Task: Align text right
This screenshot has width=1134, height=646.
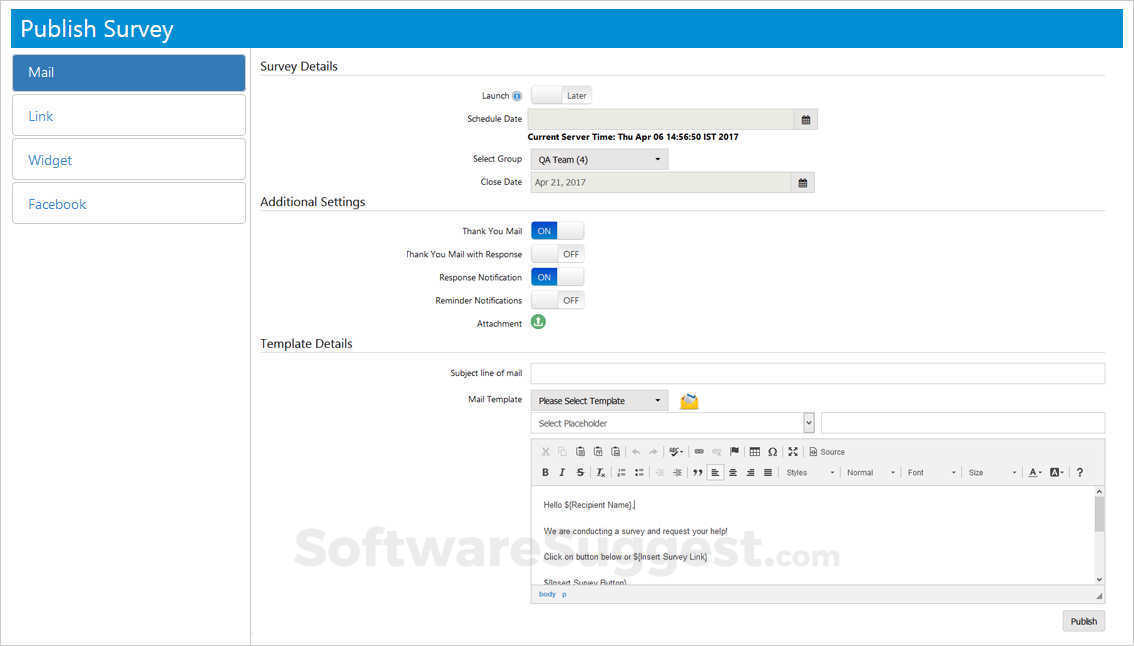Action: click(x=751, y=472)
